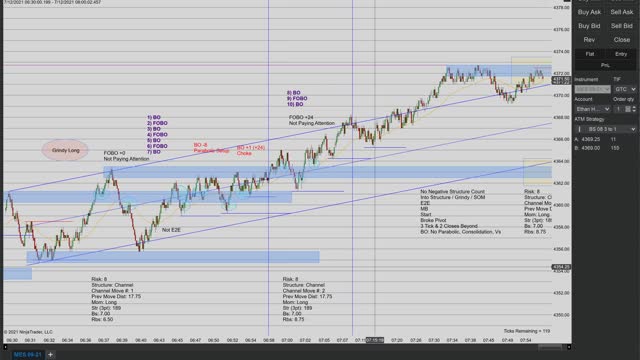Viewport: 640px width, 360px height.
Task: Open the TIF dropdown showing GTC
Action: (x=625, y=89)
